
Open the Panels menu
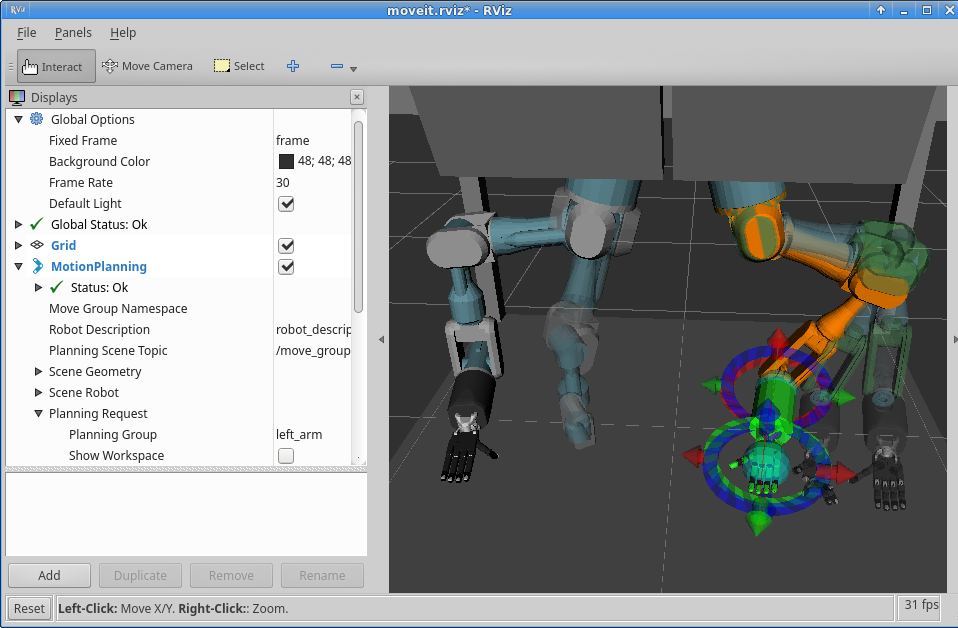click(x=73, y=32)
